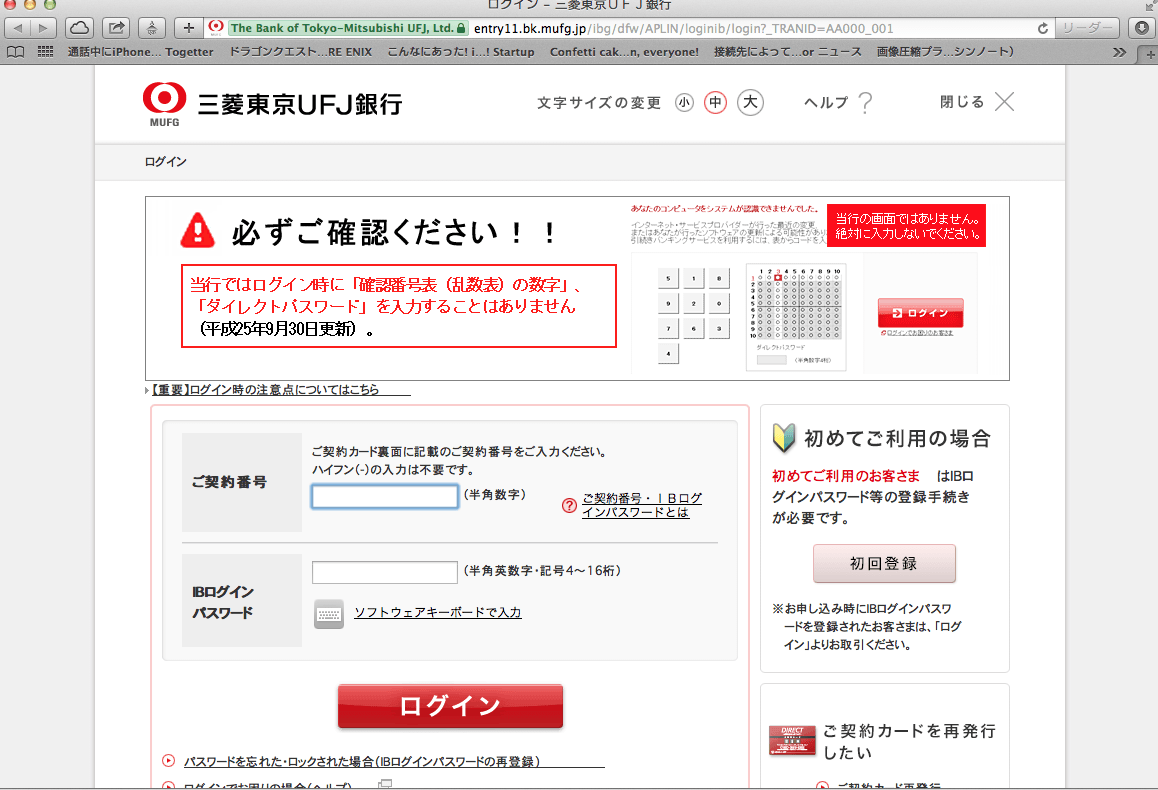
Task: Click the reload page icon in address bar
Action: tap(1043, 28)
